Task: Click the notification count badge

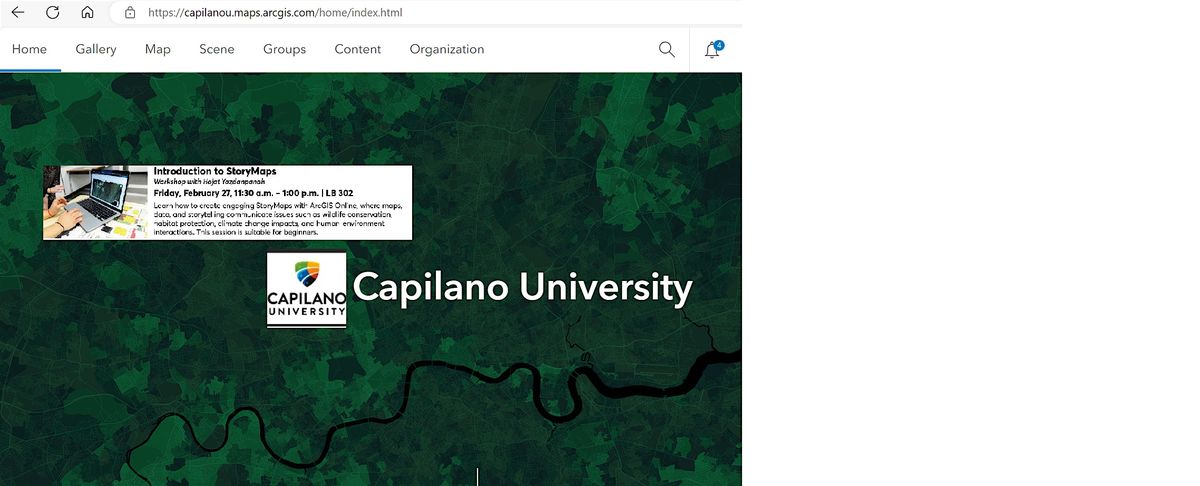Action: click(719, 45)
